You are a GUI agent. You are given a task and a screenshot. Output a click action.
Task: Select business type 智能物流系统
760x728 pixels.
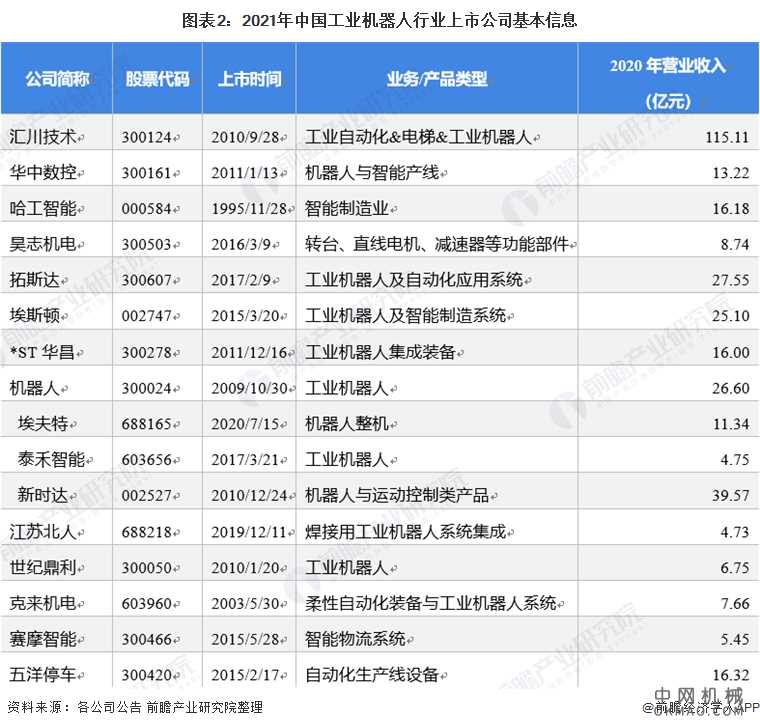coord(355,639)
